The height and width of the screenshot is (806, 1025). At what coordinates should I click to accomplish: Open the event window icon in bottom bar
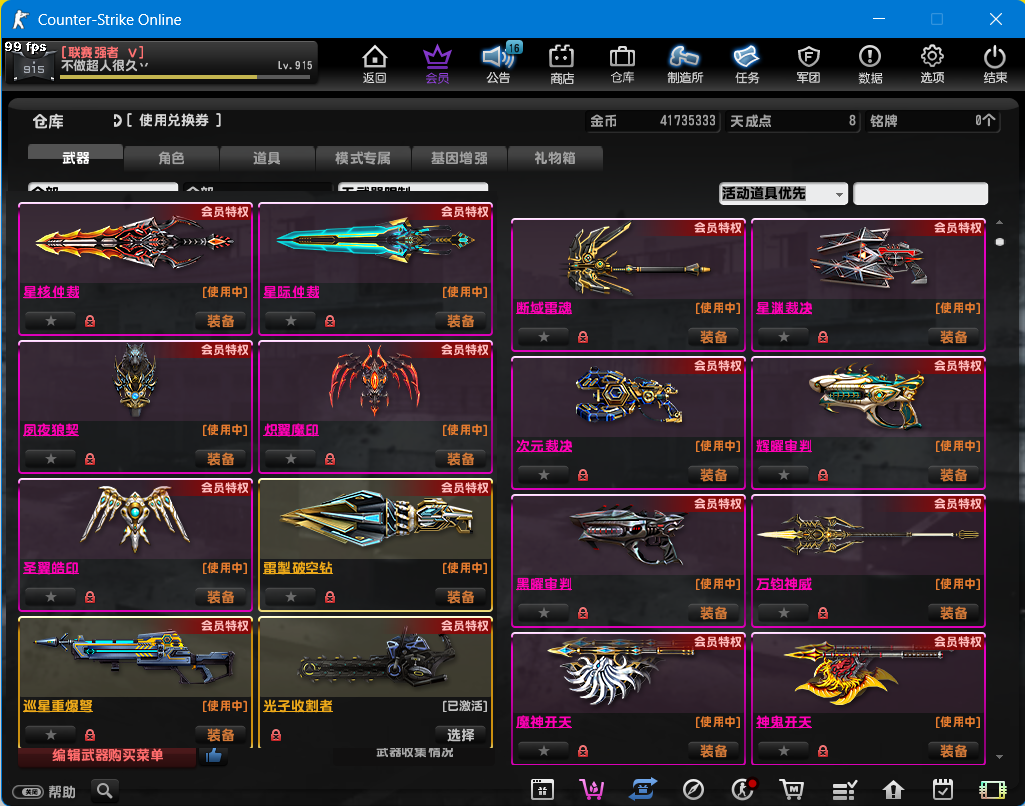tap(542, 790)
